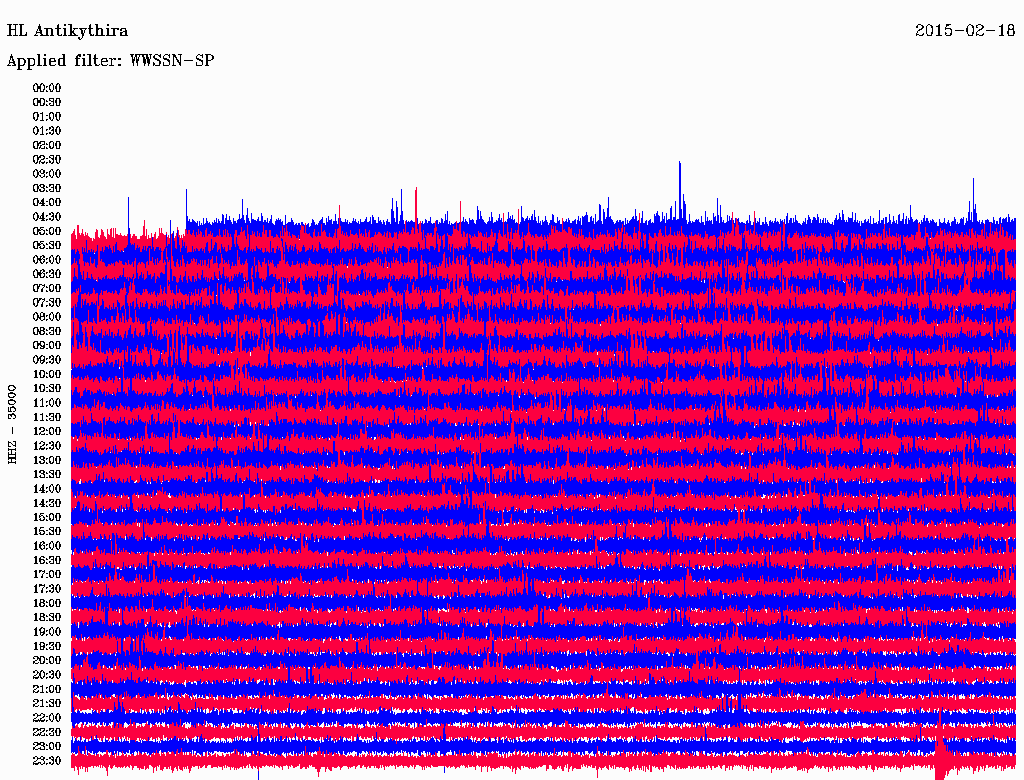Click the 07:30 time label

tap(47, 302)
